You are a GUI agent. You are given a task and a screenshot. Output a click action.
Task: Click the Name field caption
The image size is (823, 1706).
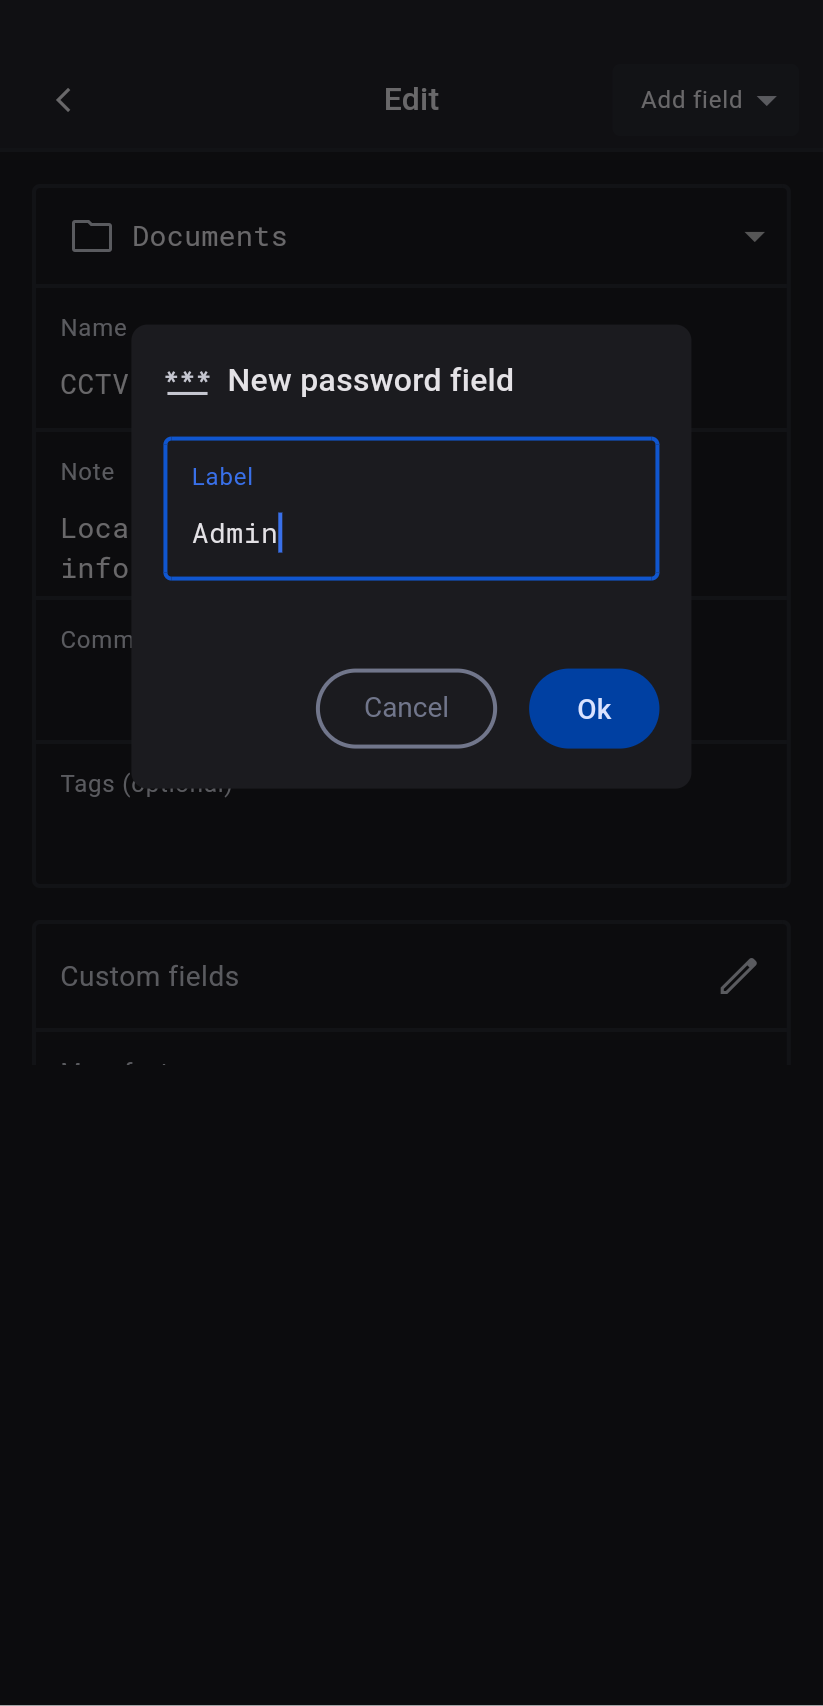(93, 328)
